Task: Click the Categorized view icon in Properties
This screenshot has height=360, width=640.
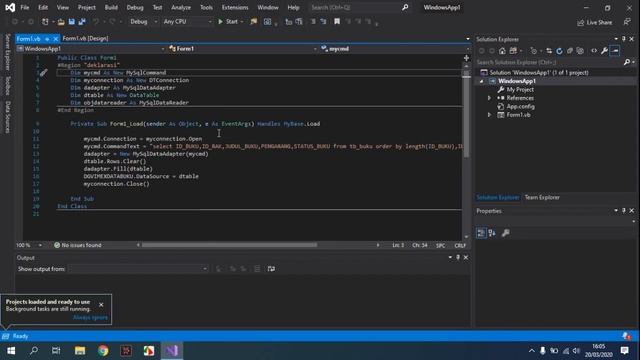Action: (x=481, y=233)
